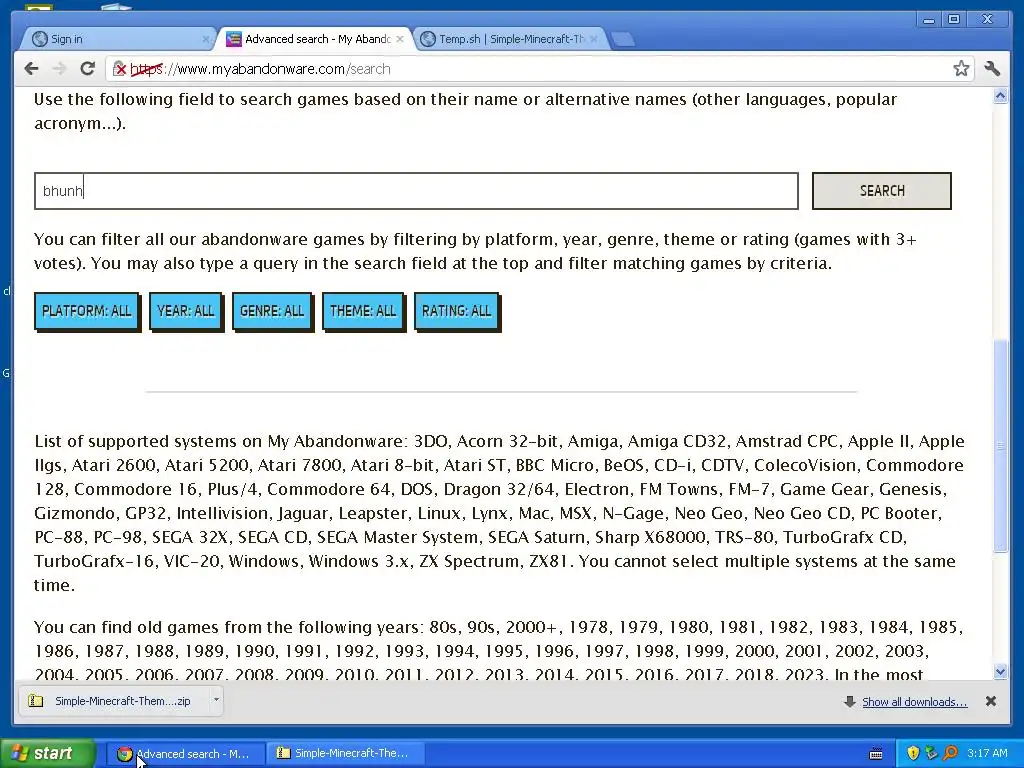Open a new tab button
1024x768 pixels.
(x=624, y=40)
